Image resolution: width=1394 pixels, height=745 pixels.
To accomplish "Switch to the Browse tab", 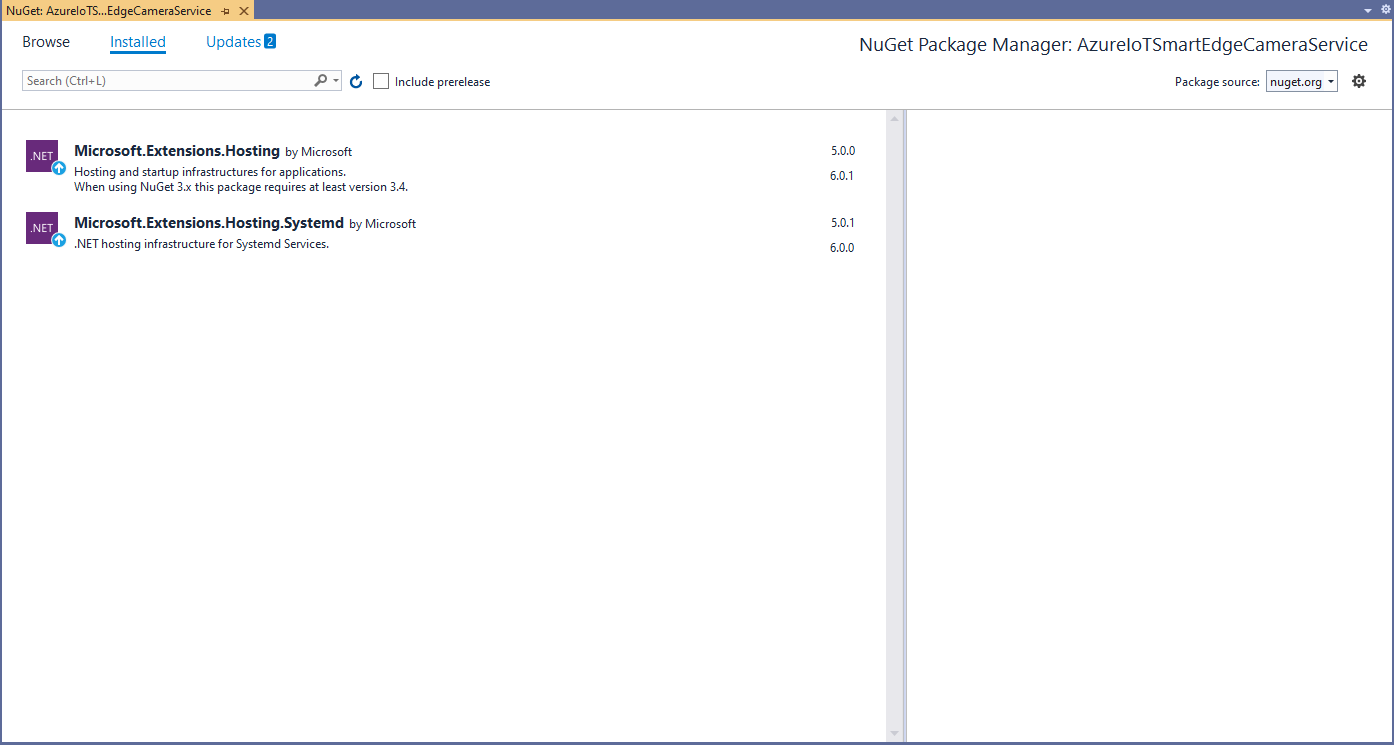I will [x=46, y=42].
